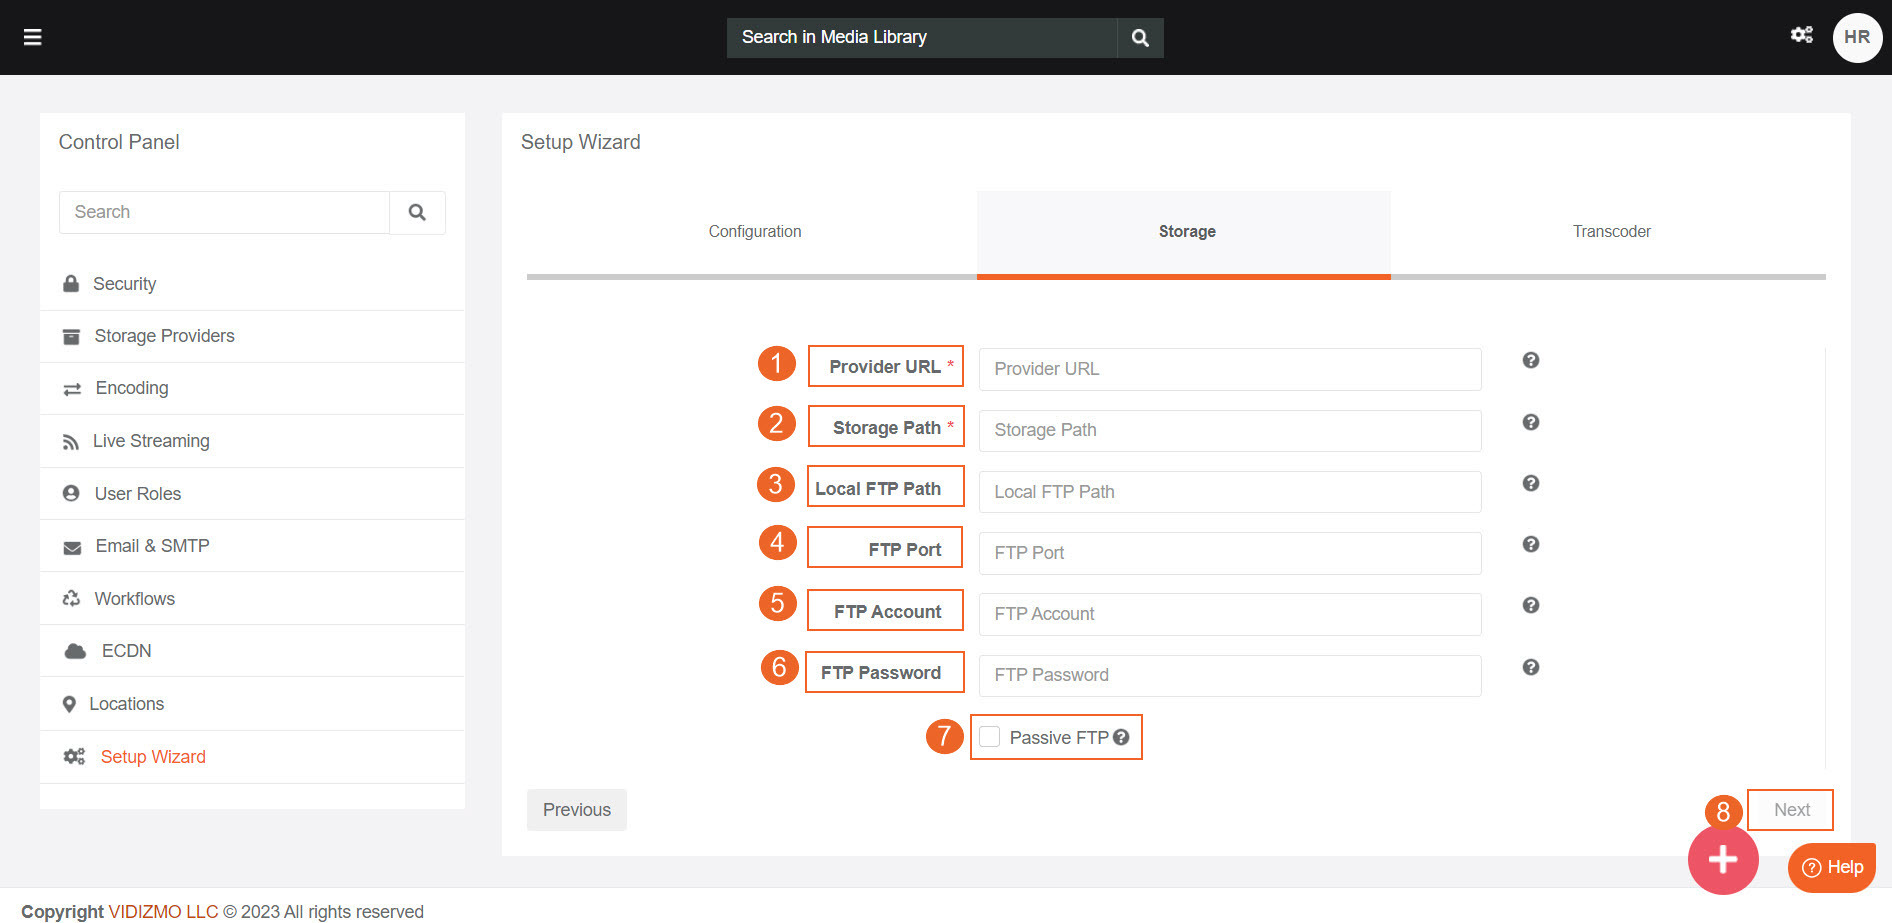Image resolution: width=1892 pixels, height=923 pixels.
Task: Open the settings gears icon in header
Action: pyautogui.click(x=1801, y=35)
